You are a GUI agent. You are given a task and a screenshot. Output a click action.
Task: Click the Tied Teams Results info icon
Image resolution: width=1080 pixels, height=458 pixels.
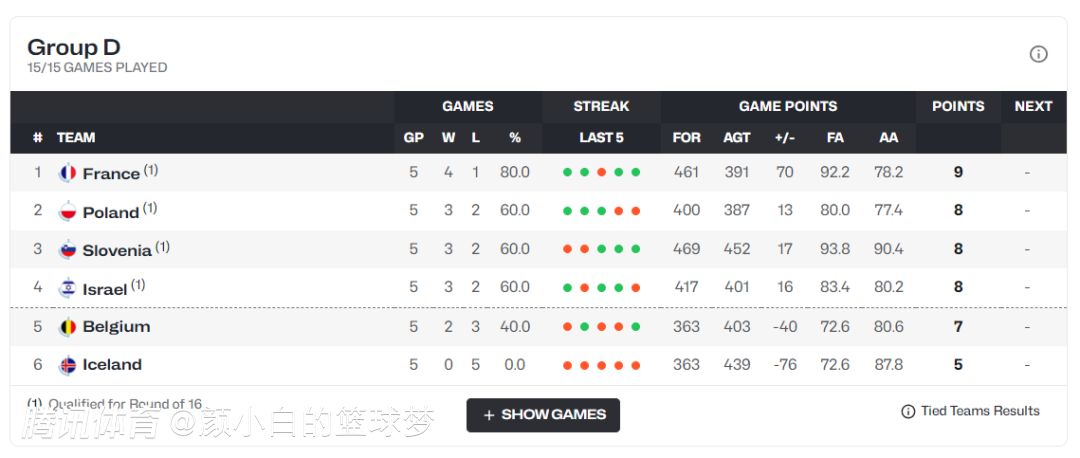[x=908, y=411]
